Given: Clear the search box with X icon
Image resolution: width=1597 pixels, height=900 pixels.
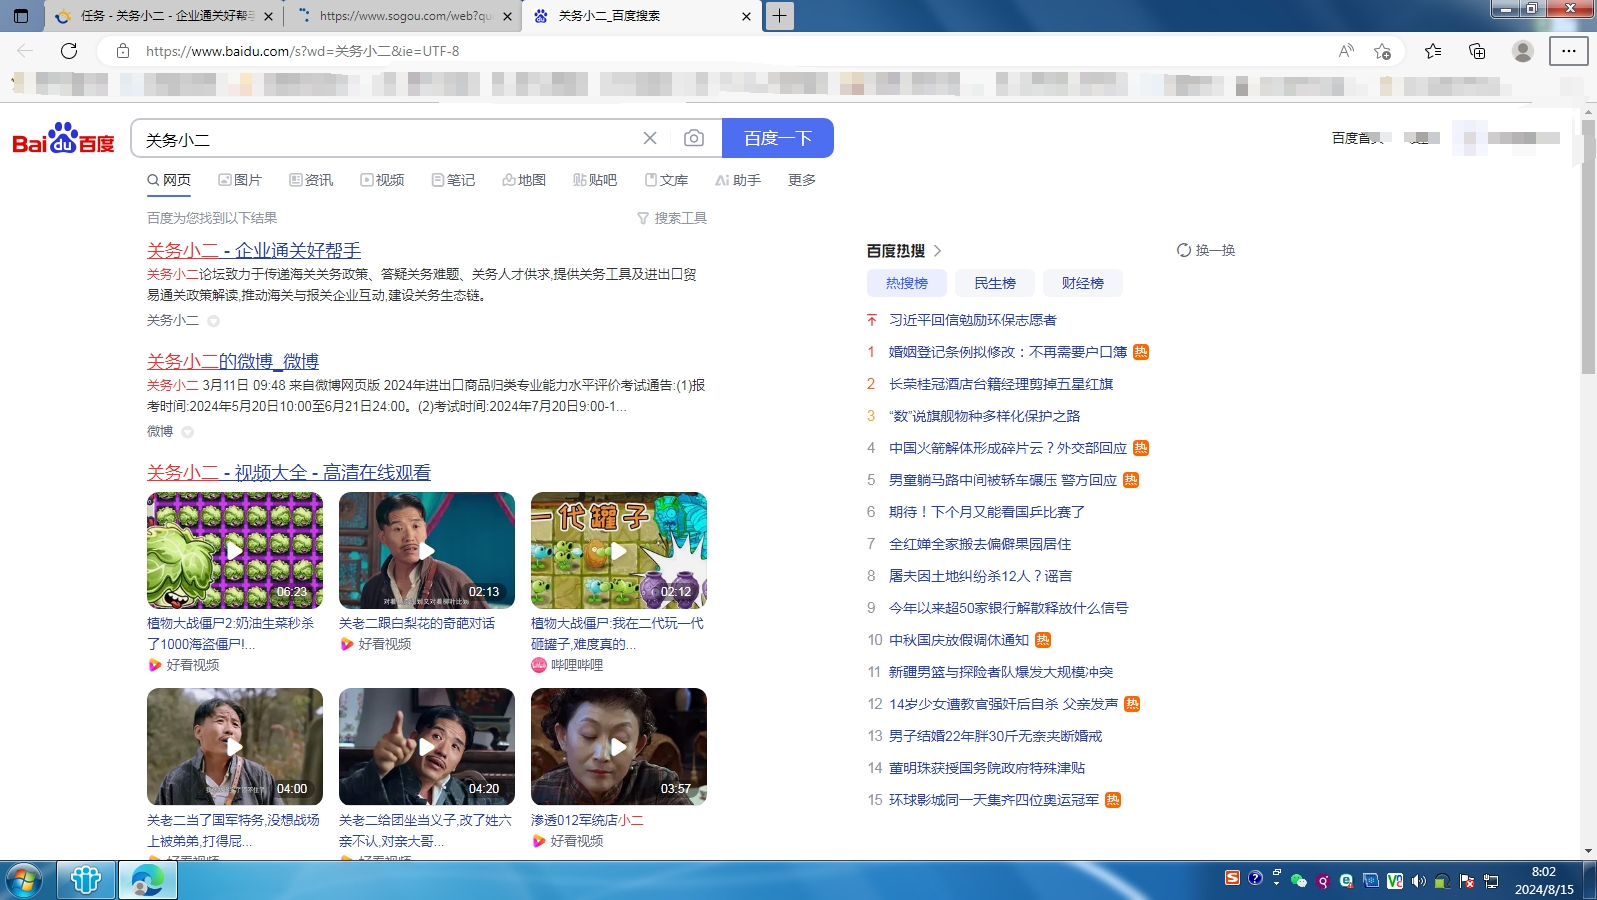Looking at the screenshot, I should (650, 138).
